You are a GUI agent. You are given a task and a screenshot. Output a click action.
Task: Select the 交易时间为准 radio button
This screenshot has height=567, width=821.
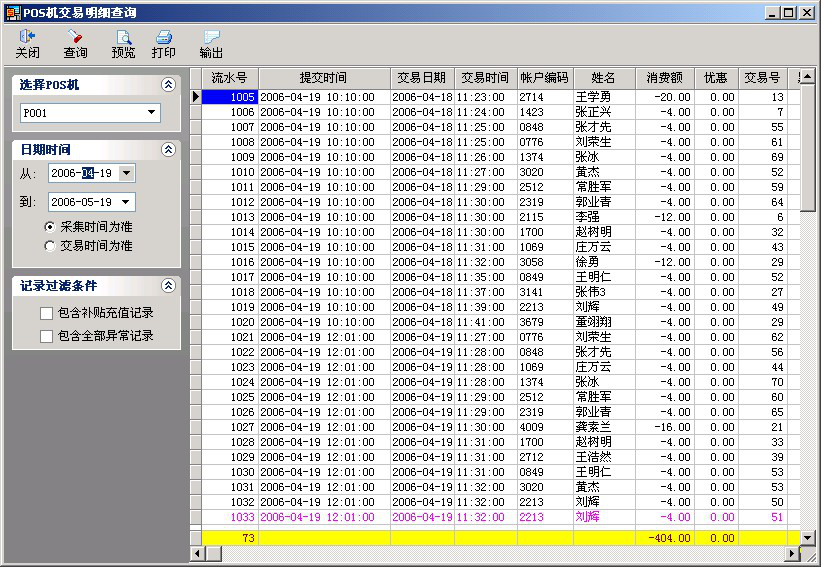point(50,245)
